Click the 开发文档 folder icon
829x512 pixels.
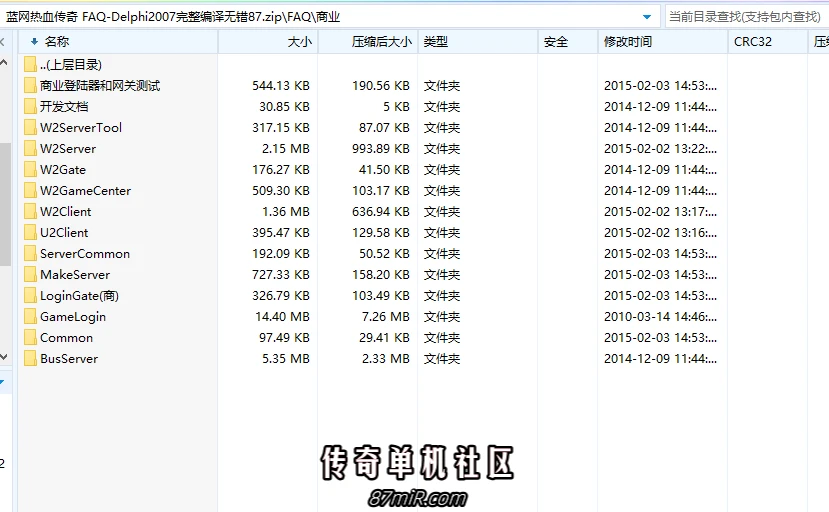30,106
